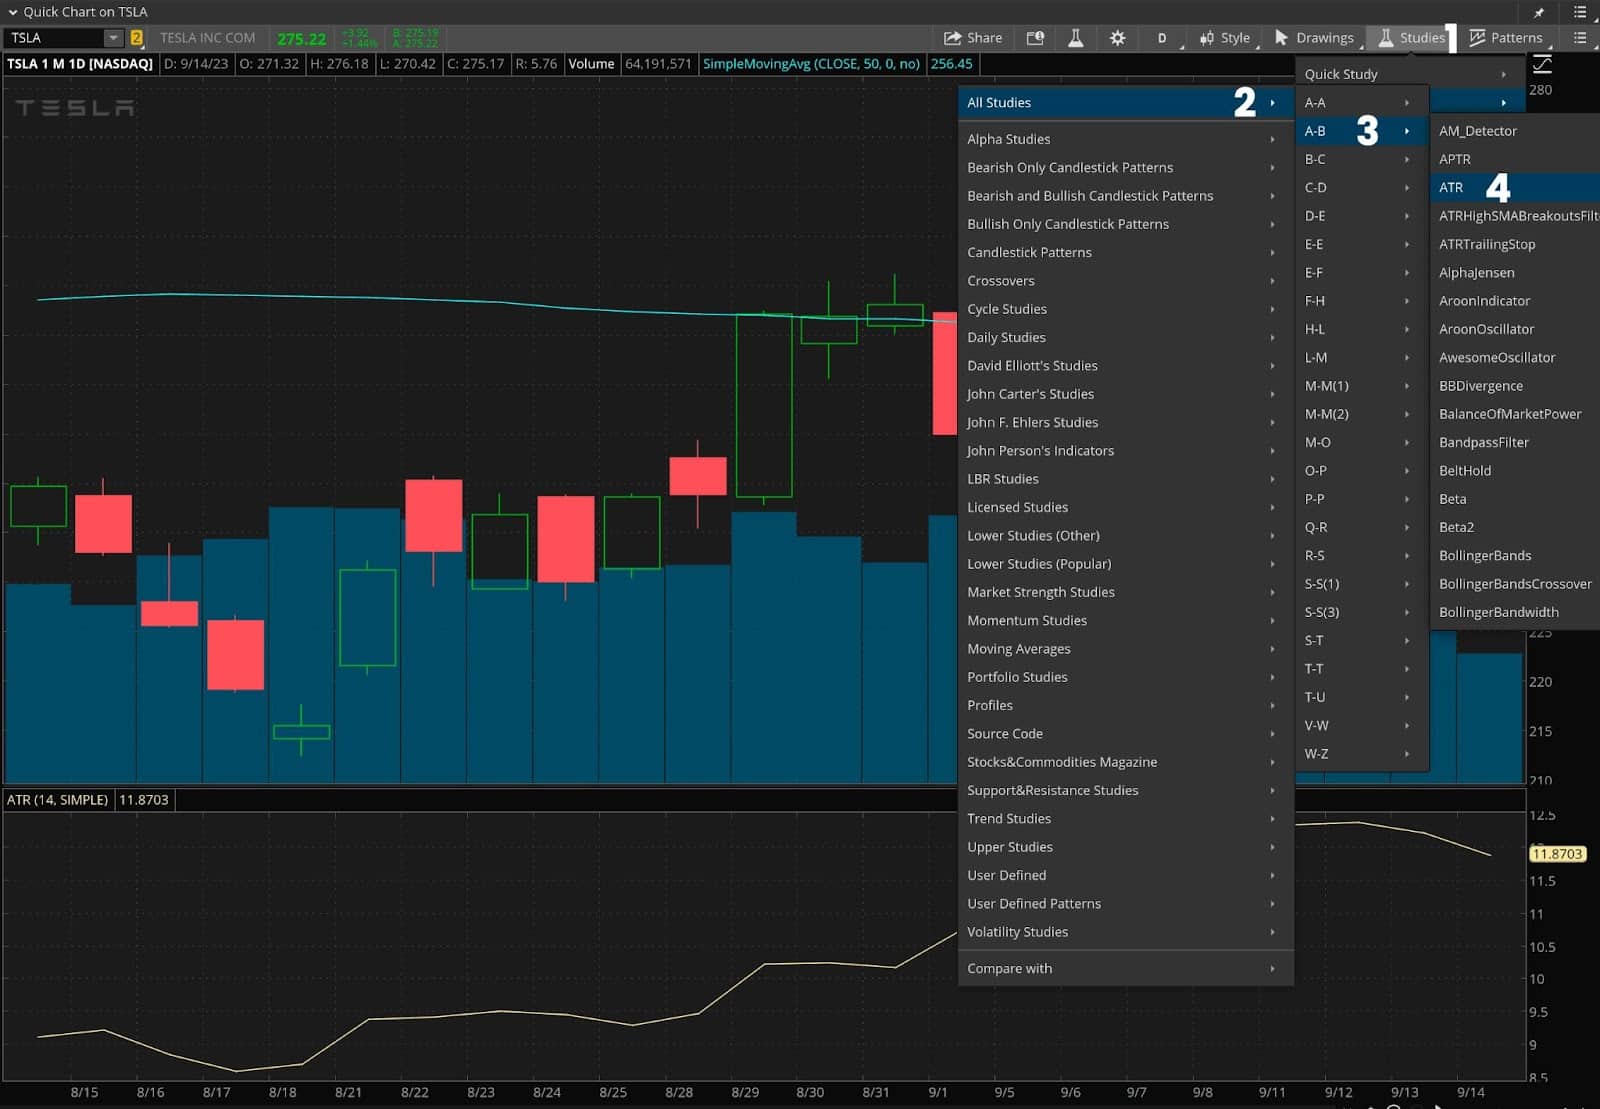Expand the W-Z studies submenu
The height and width of the screenshot is (1109, 1600).
tap(1362, 754)
